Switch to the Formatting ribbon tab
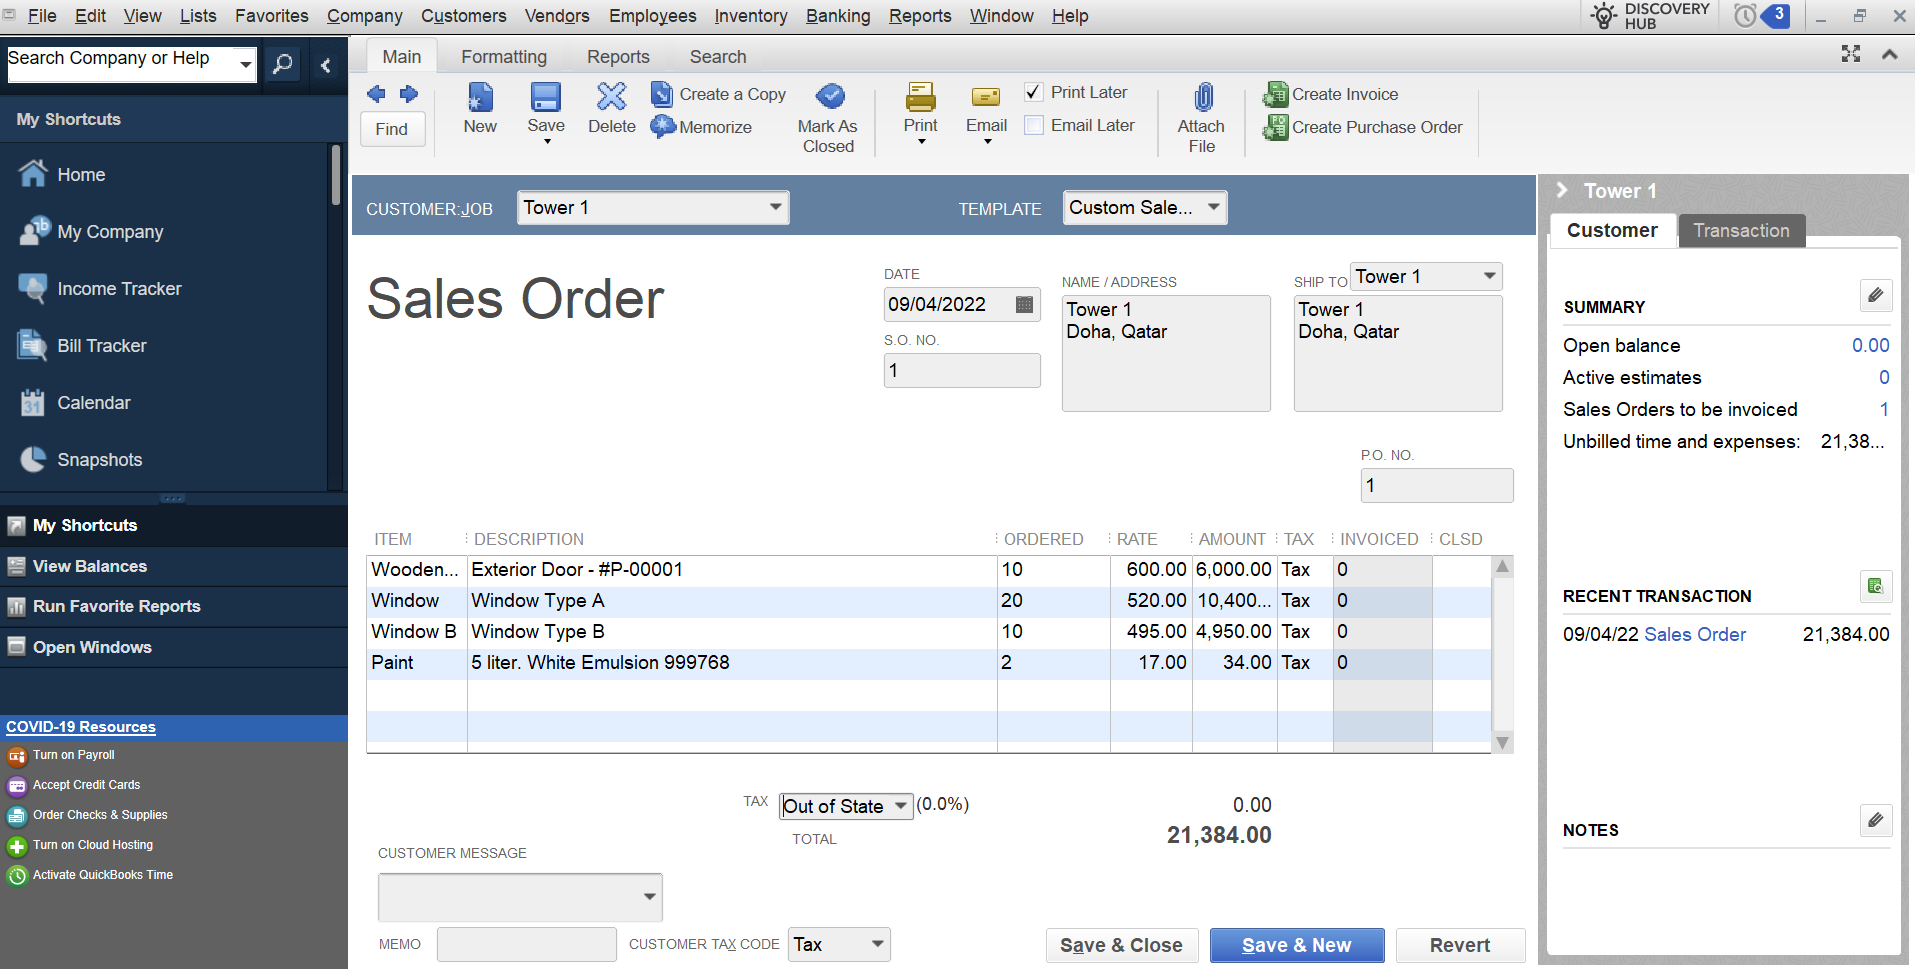Screen dimensions: 1915x969 (504, 57)
